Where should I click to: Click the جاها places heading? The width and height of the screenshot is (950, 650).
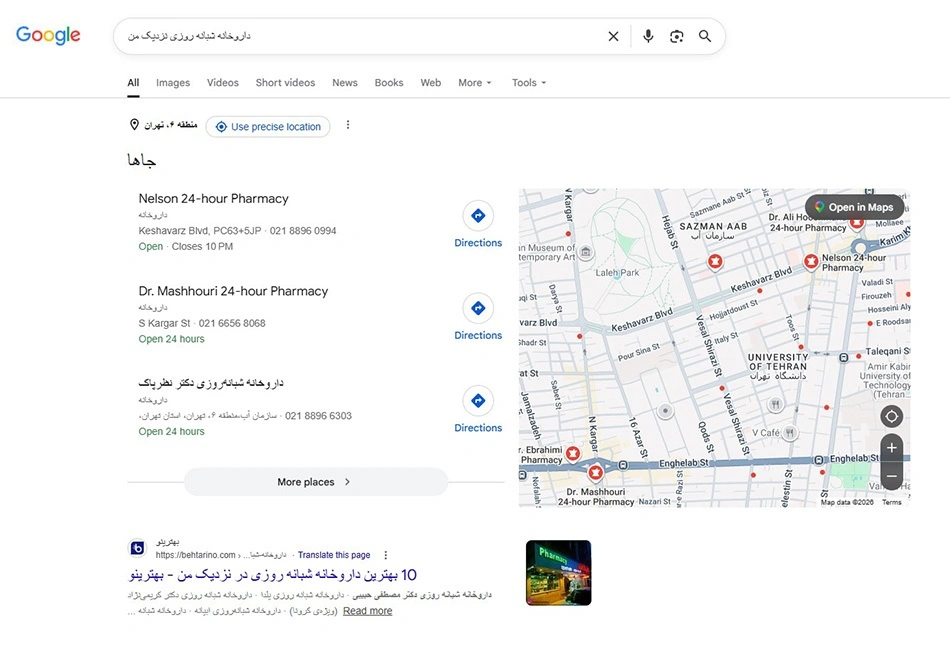coord(142,161)
